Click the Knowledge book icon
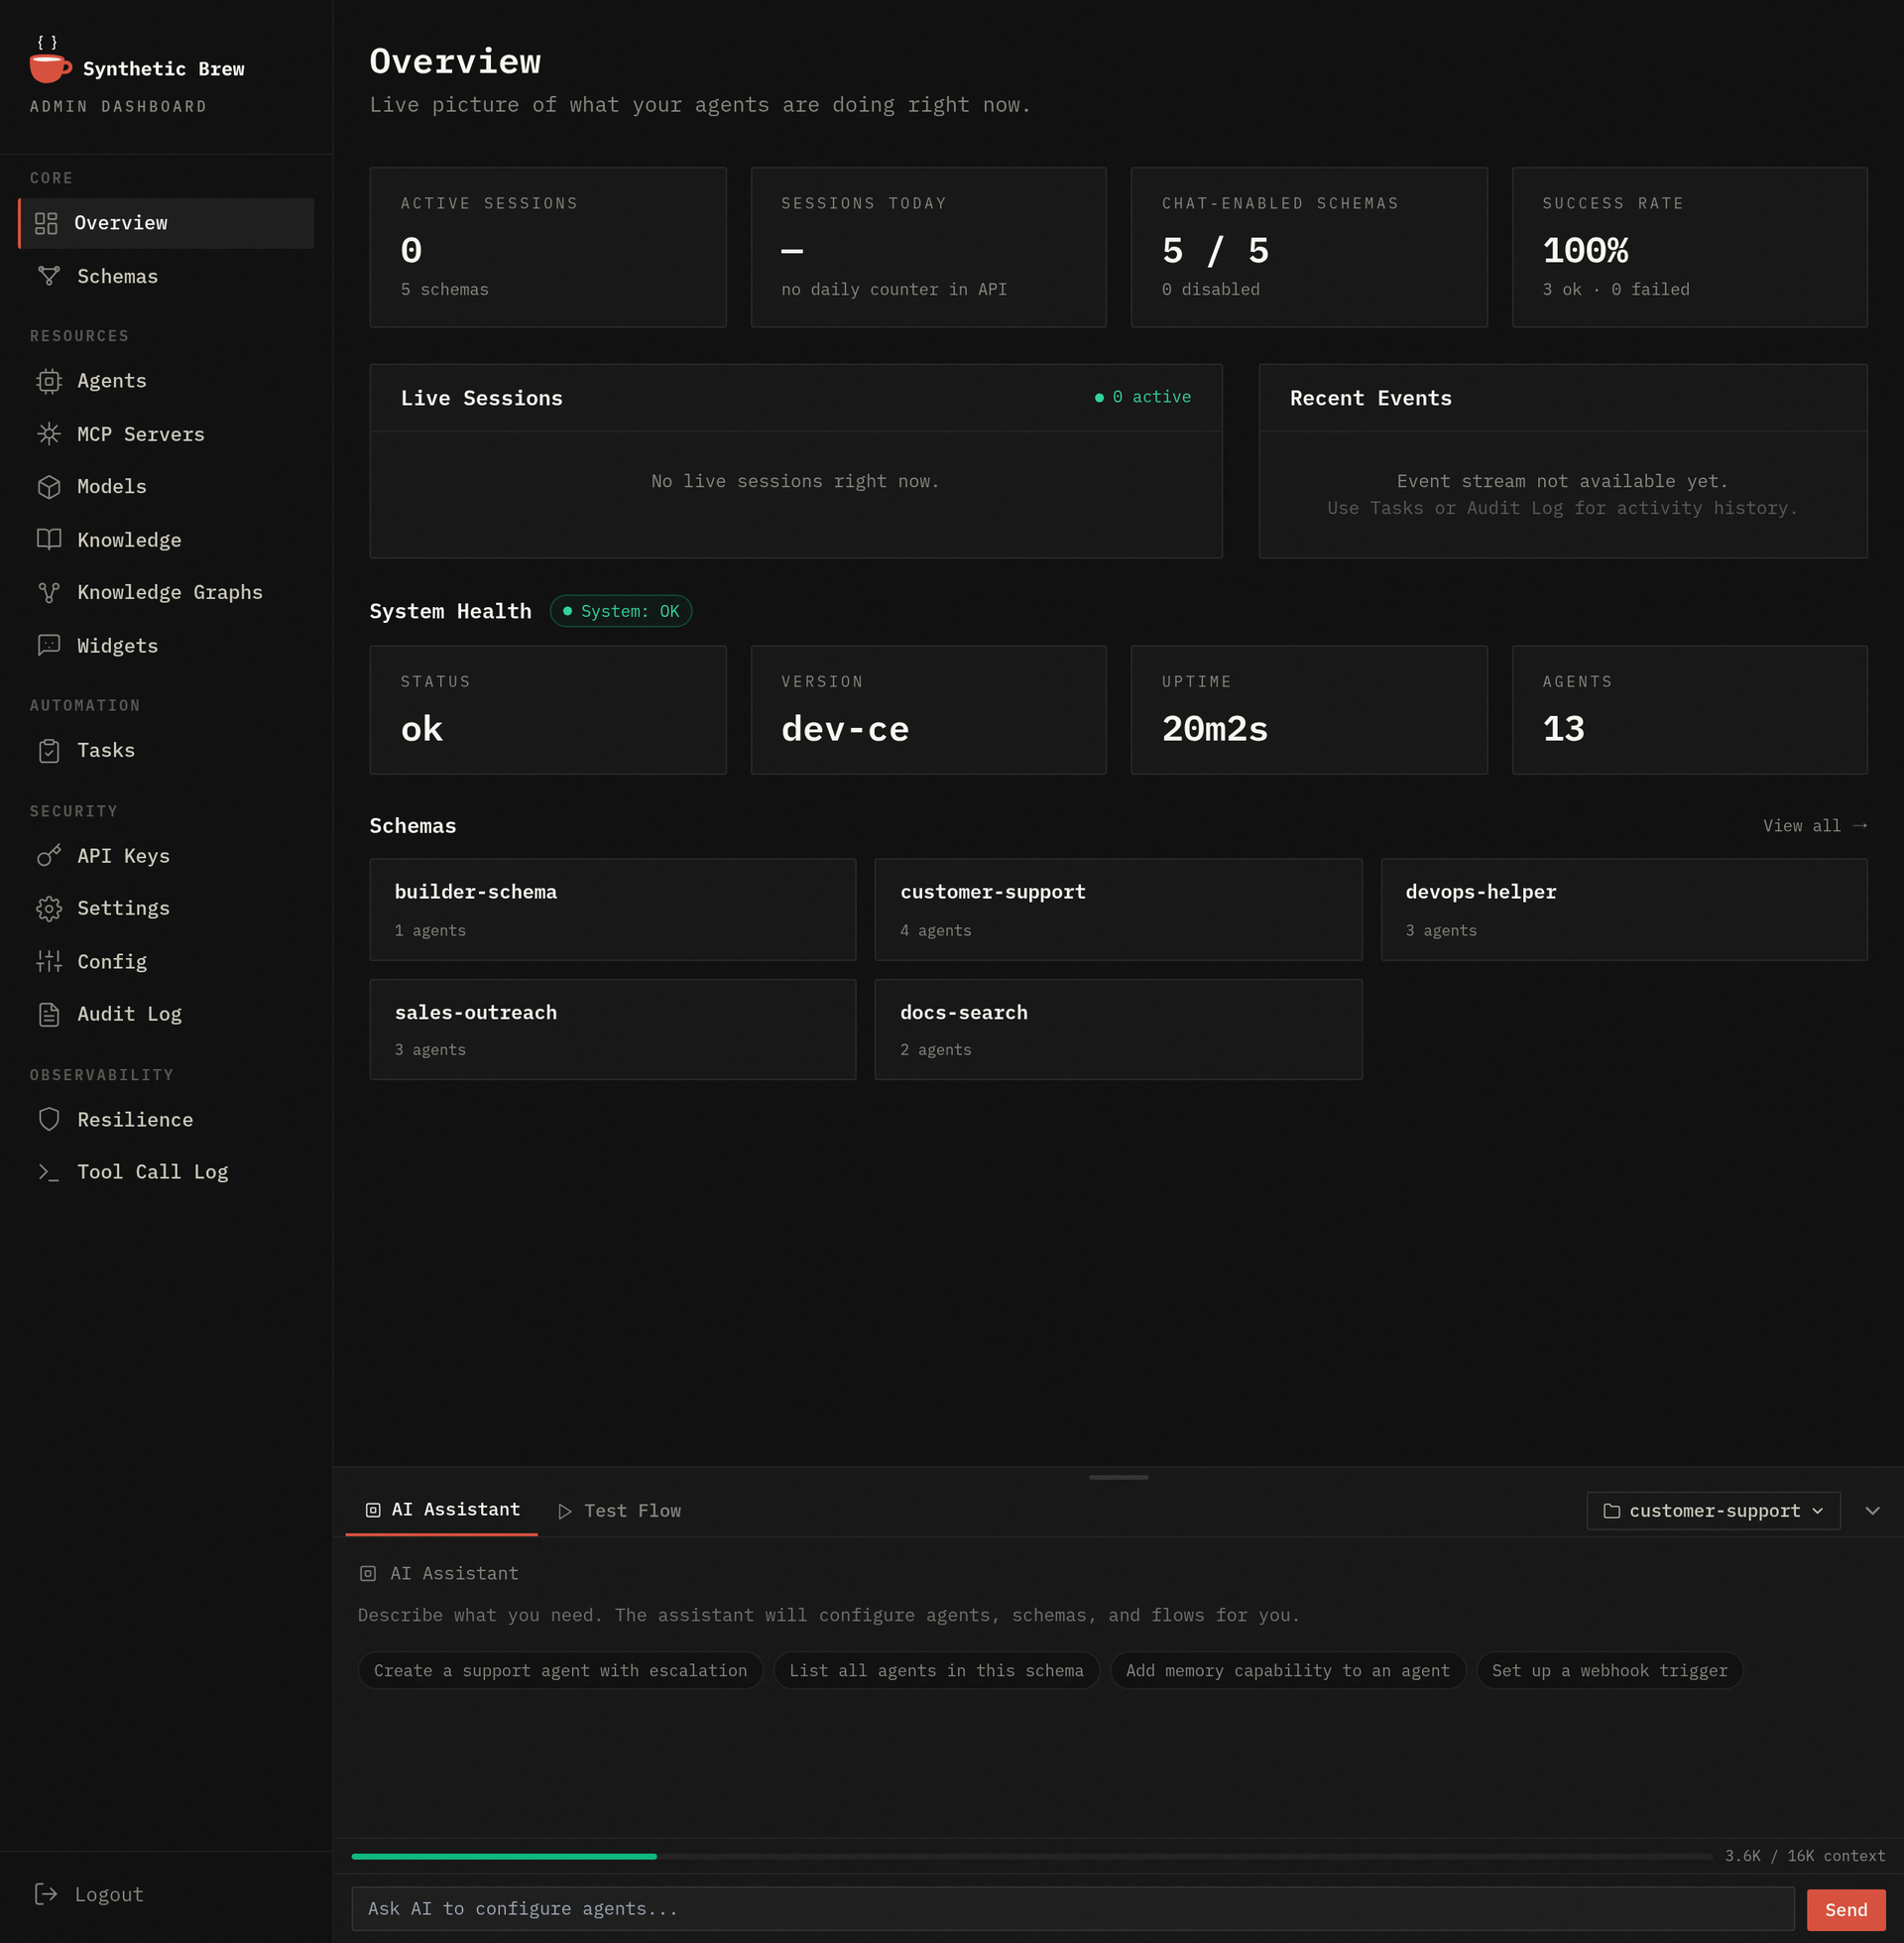The width and height of the screenshot is (1904, 1943). tap(49, 540)
